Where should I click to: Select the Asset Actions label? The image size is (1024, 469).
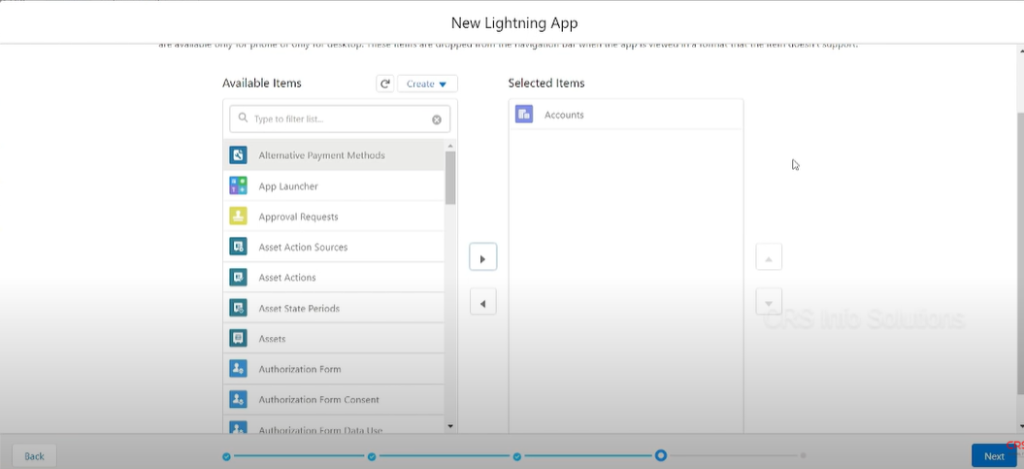(x=287, y=278)
